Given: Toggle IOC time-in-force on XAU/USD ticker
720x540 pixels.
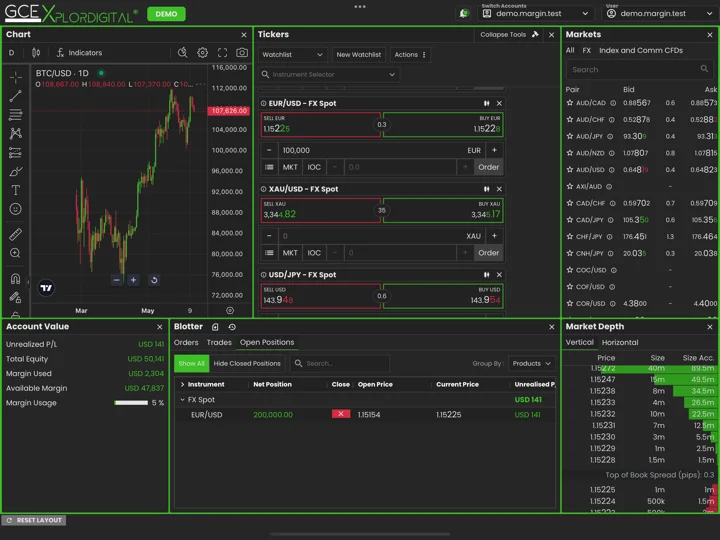Looking at the screenshot, I should click(314, 253).
